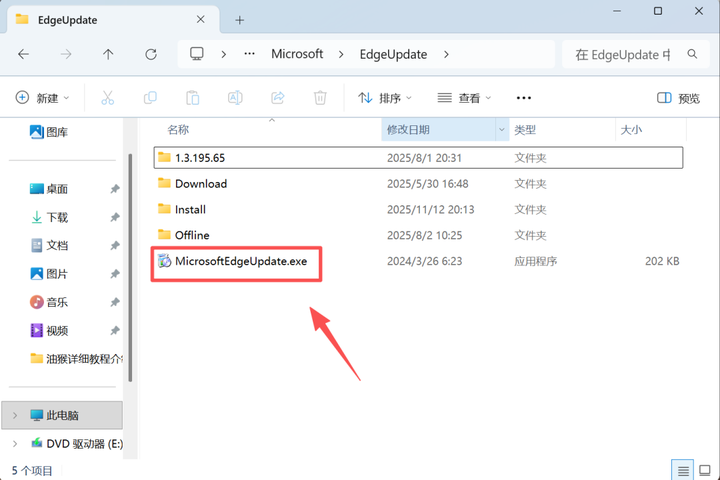Click the computer icon in address bar
Image resolution: width=720 pixels, height=480 pixels.
(x=197, y=54)
